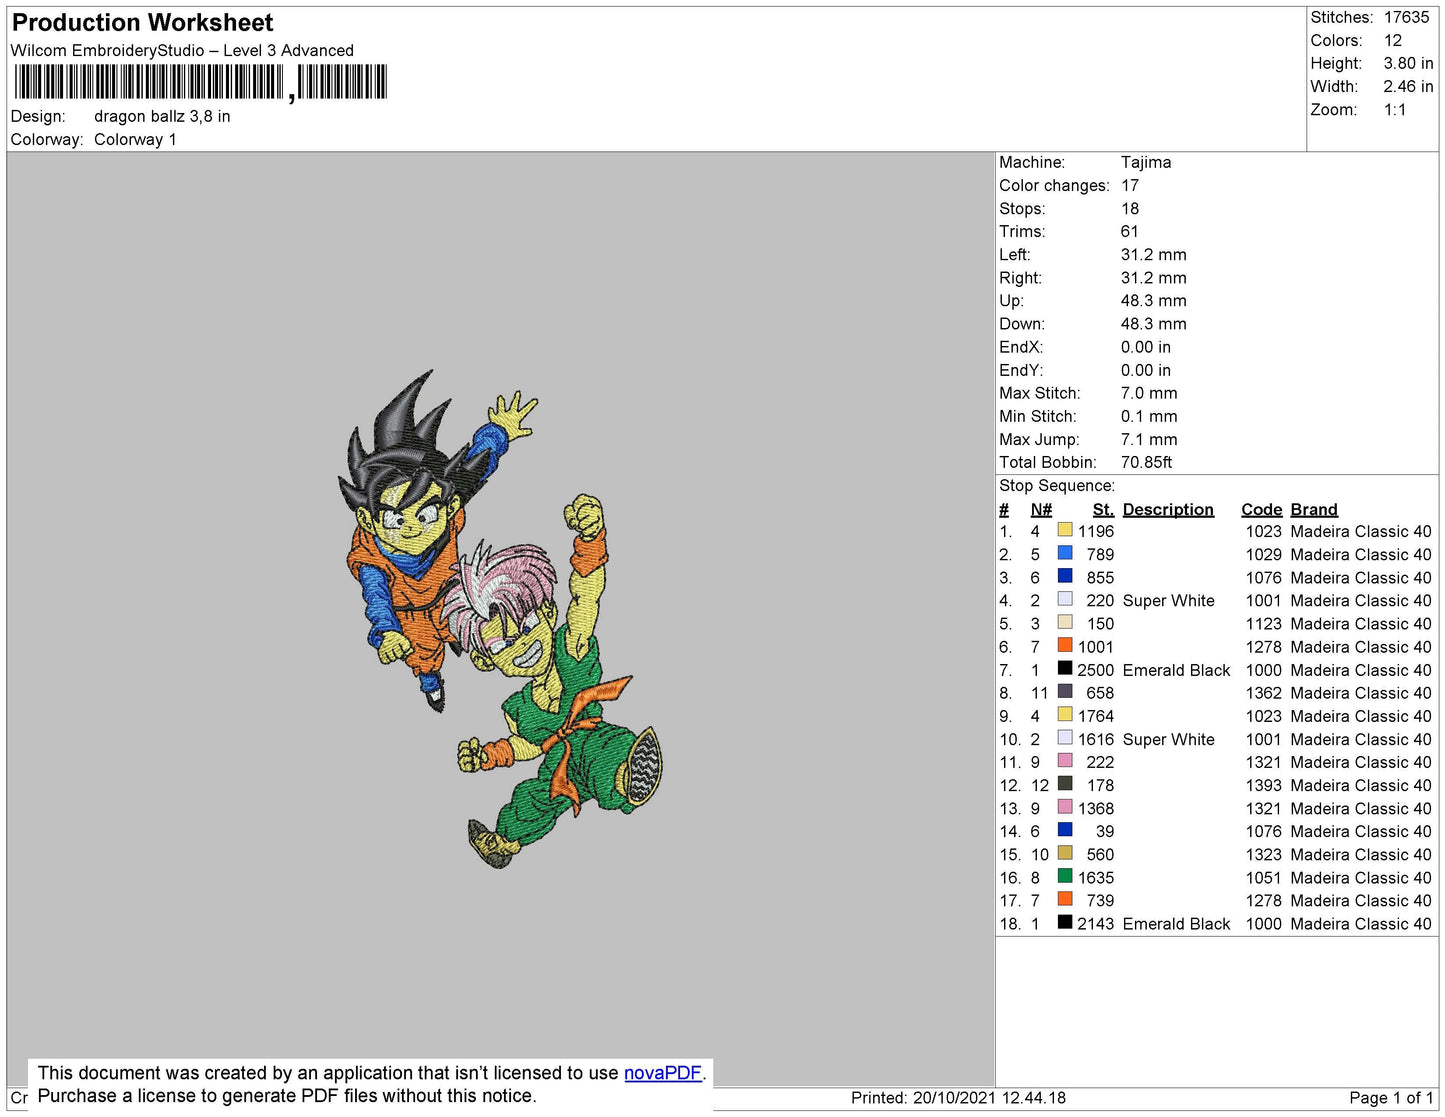This screenshot has height=1117, width=1445.
Task: Click Wilcom EmbroideryStudio Level 3 Advanced text
Action: tap(182, 50)
